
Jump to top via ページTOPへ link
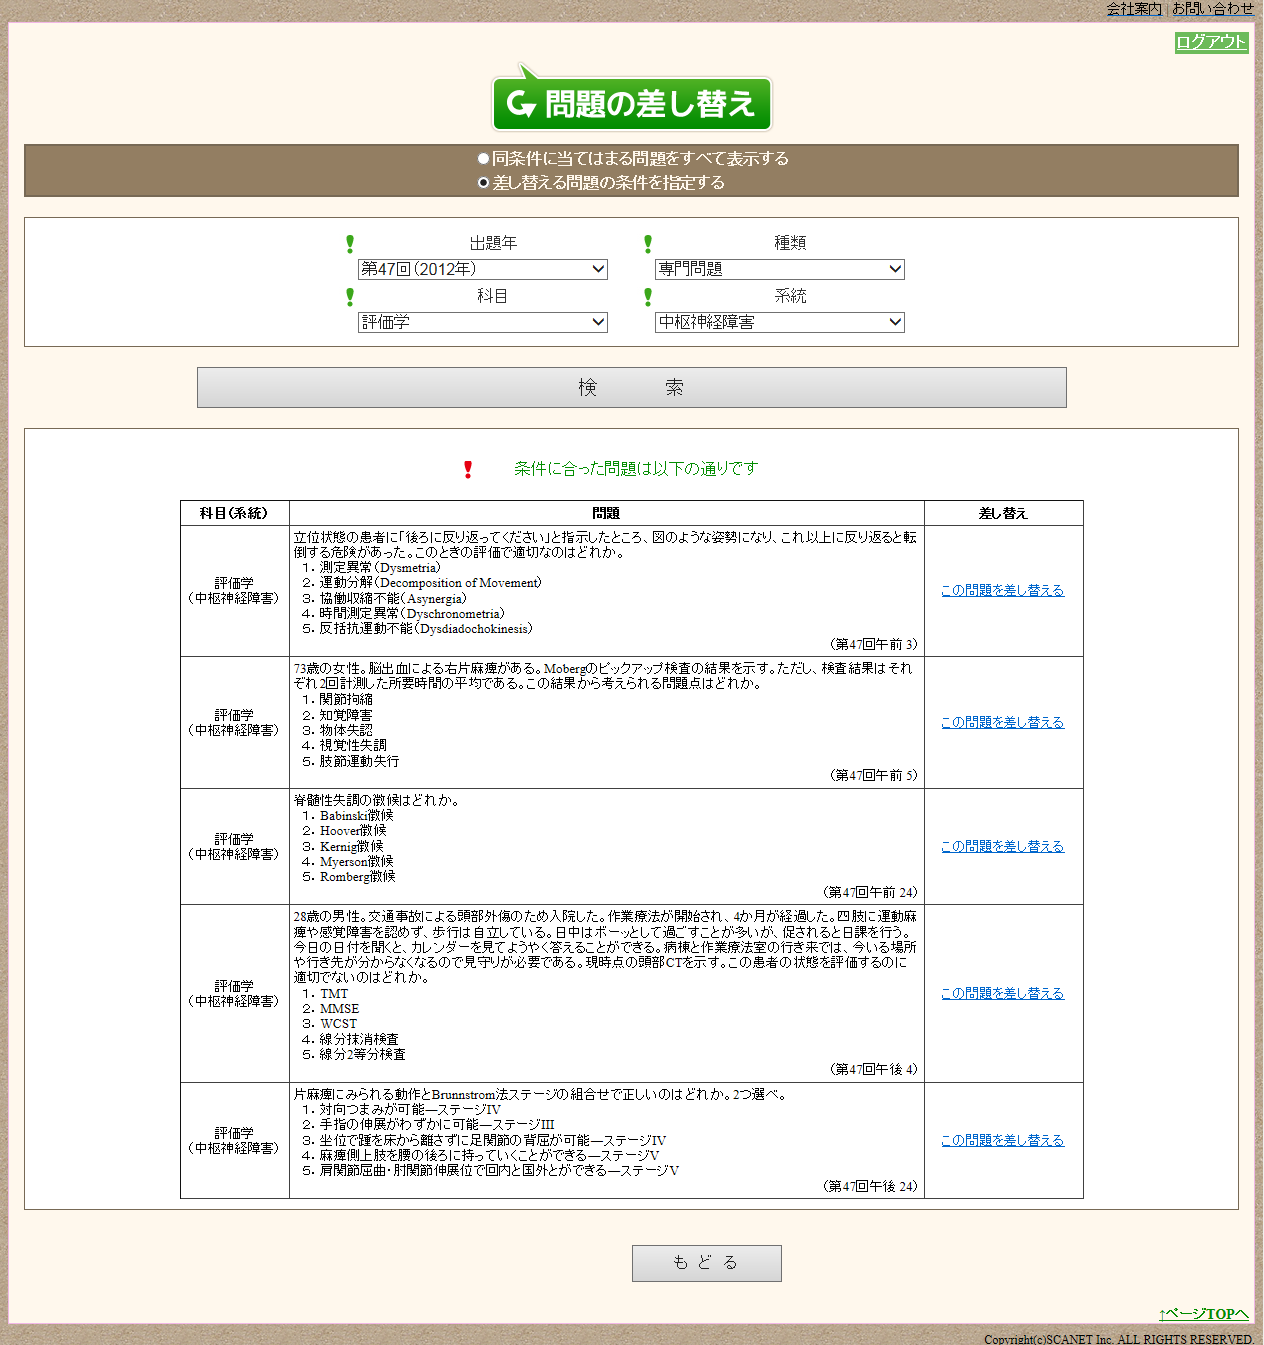pyautogui.click(x=1203, y=1314)
